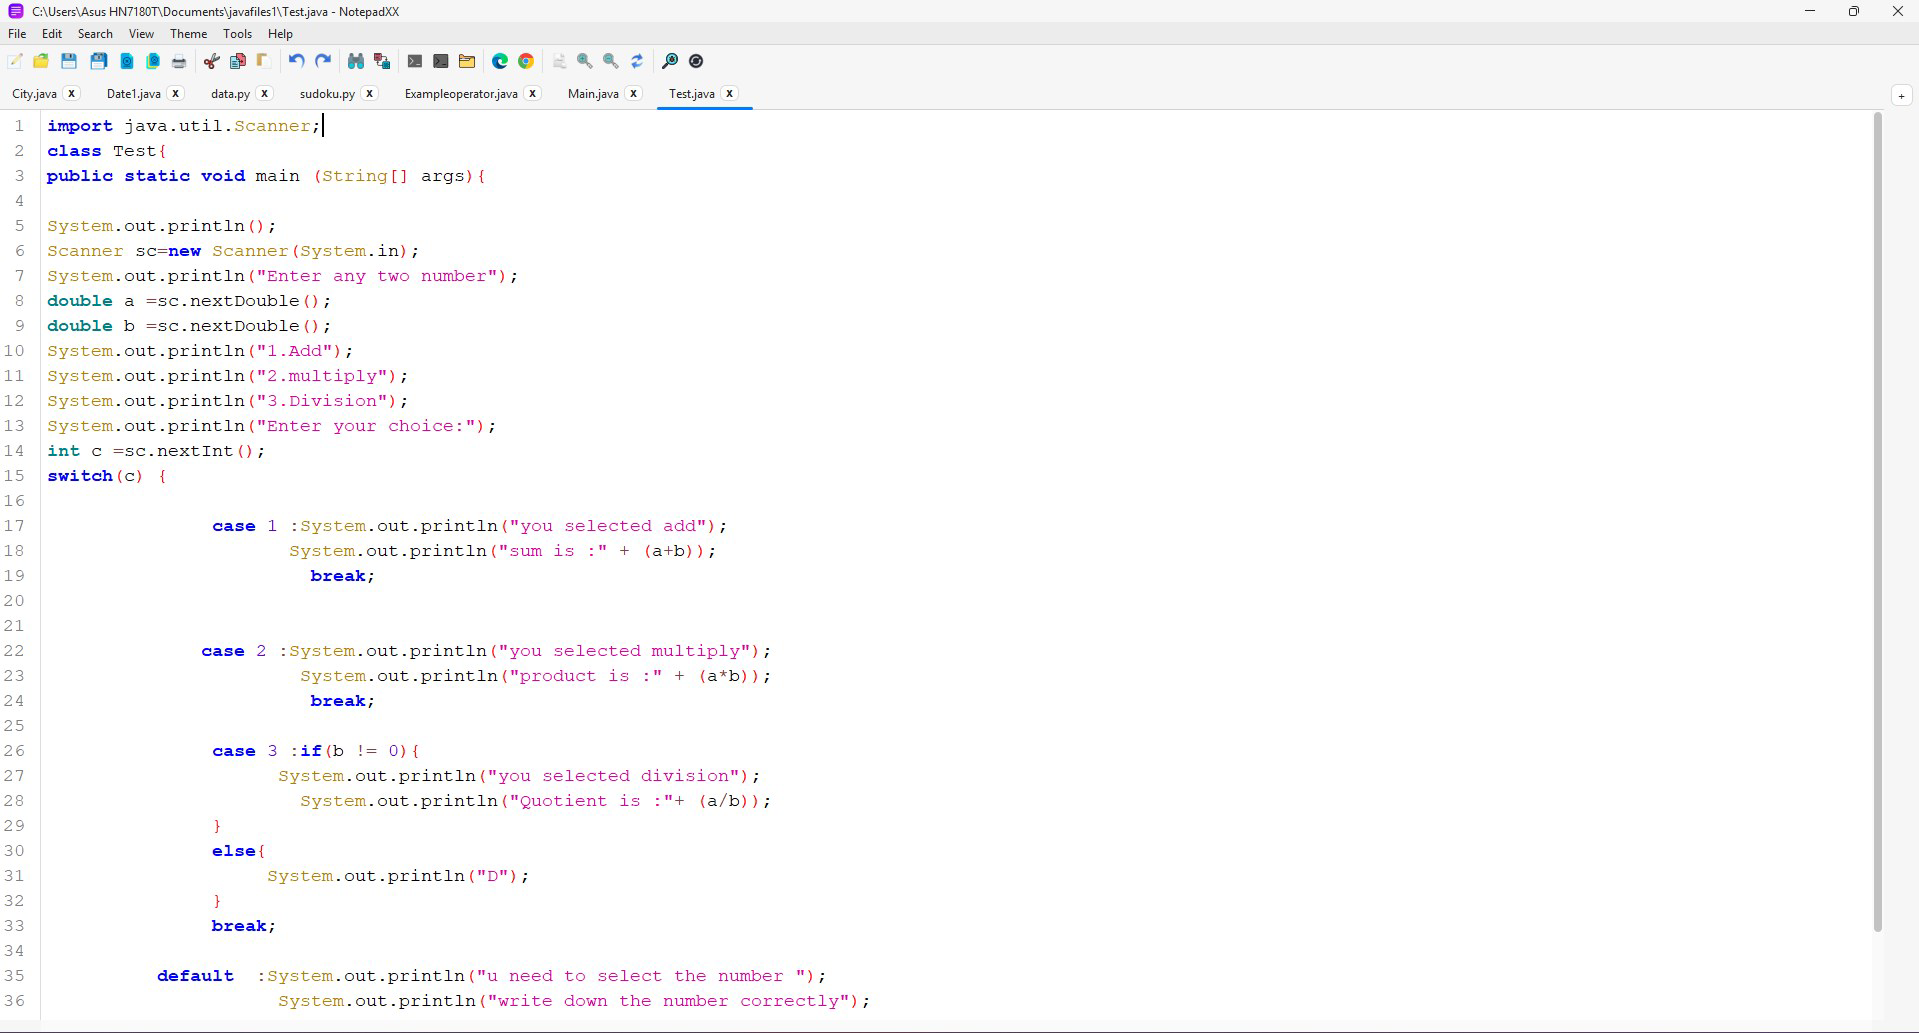
Task: Switch to the City.java tab
Action: [x=34, y=93]
